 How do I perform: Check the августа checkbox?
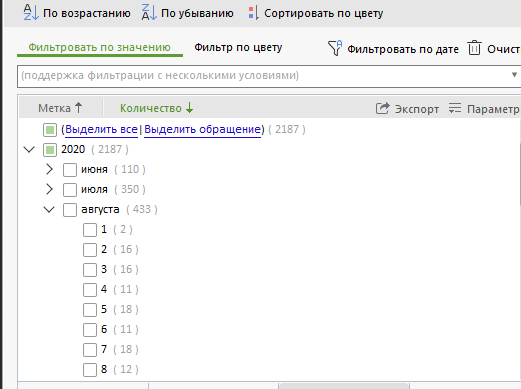[70, 210]
